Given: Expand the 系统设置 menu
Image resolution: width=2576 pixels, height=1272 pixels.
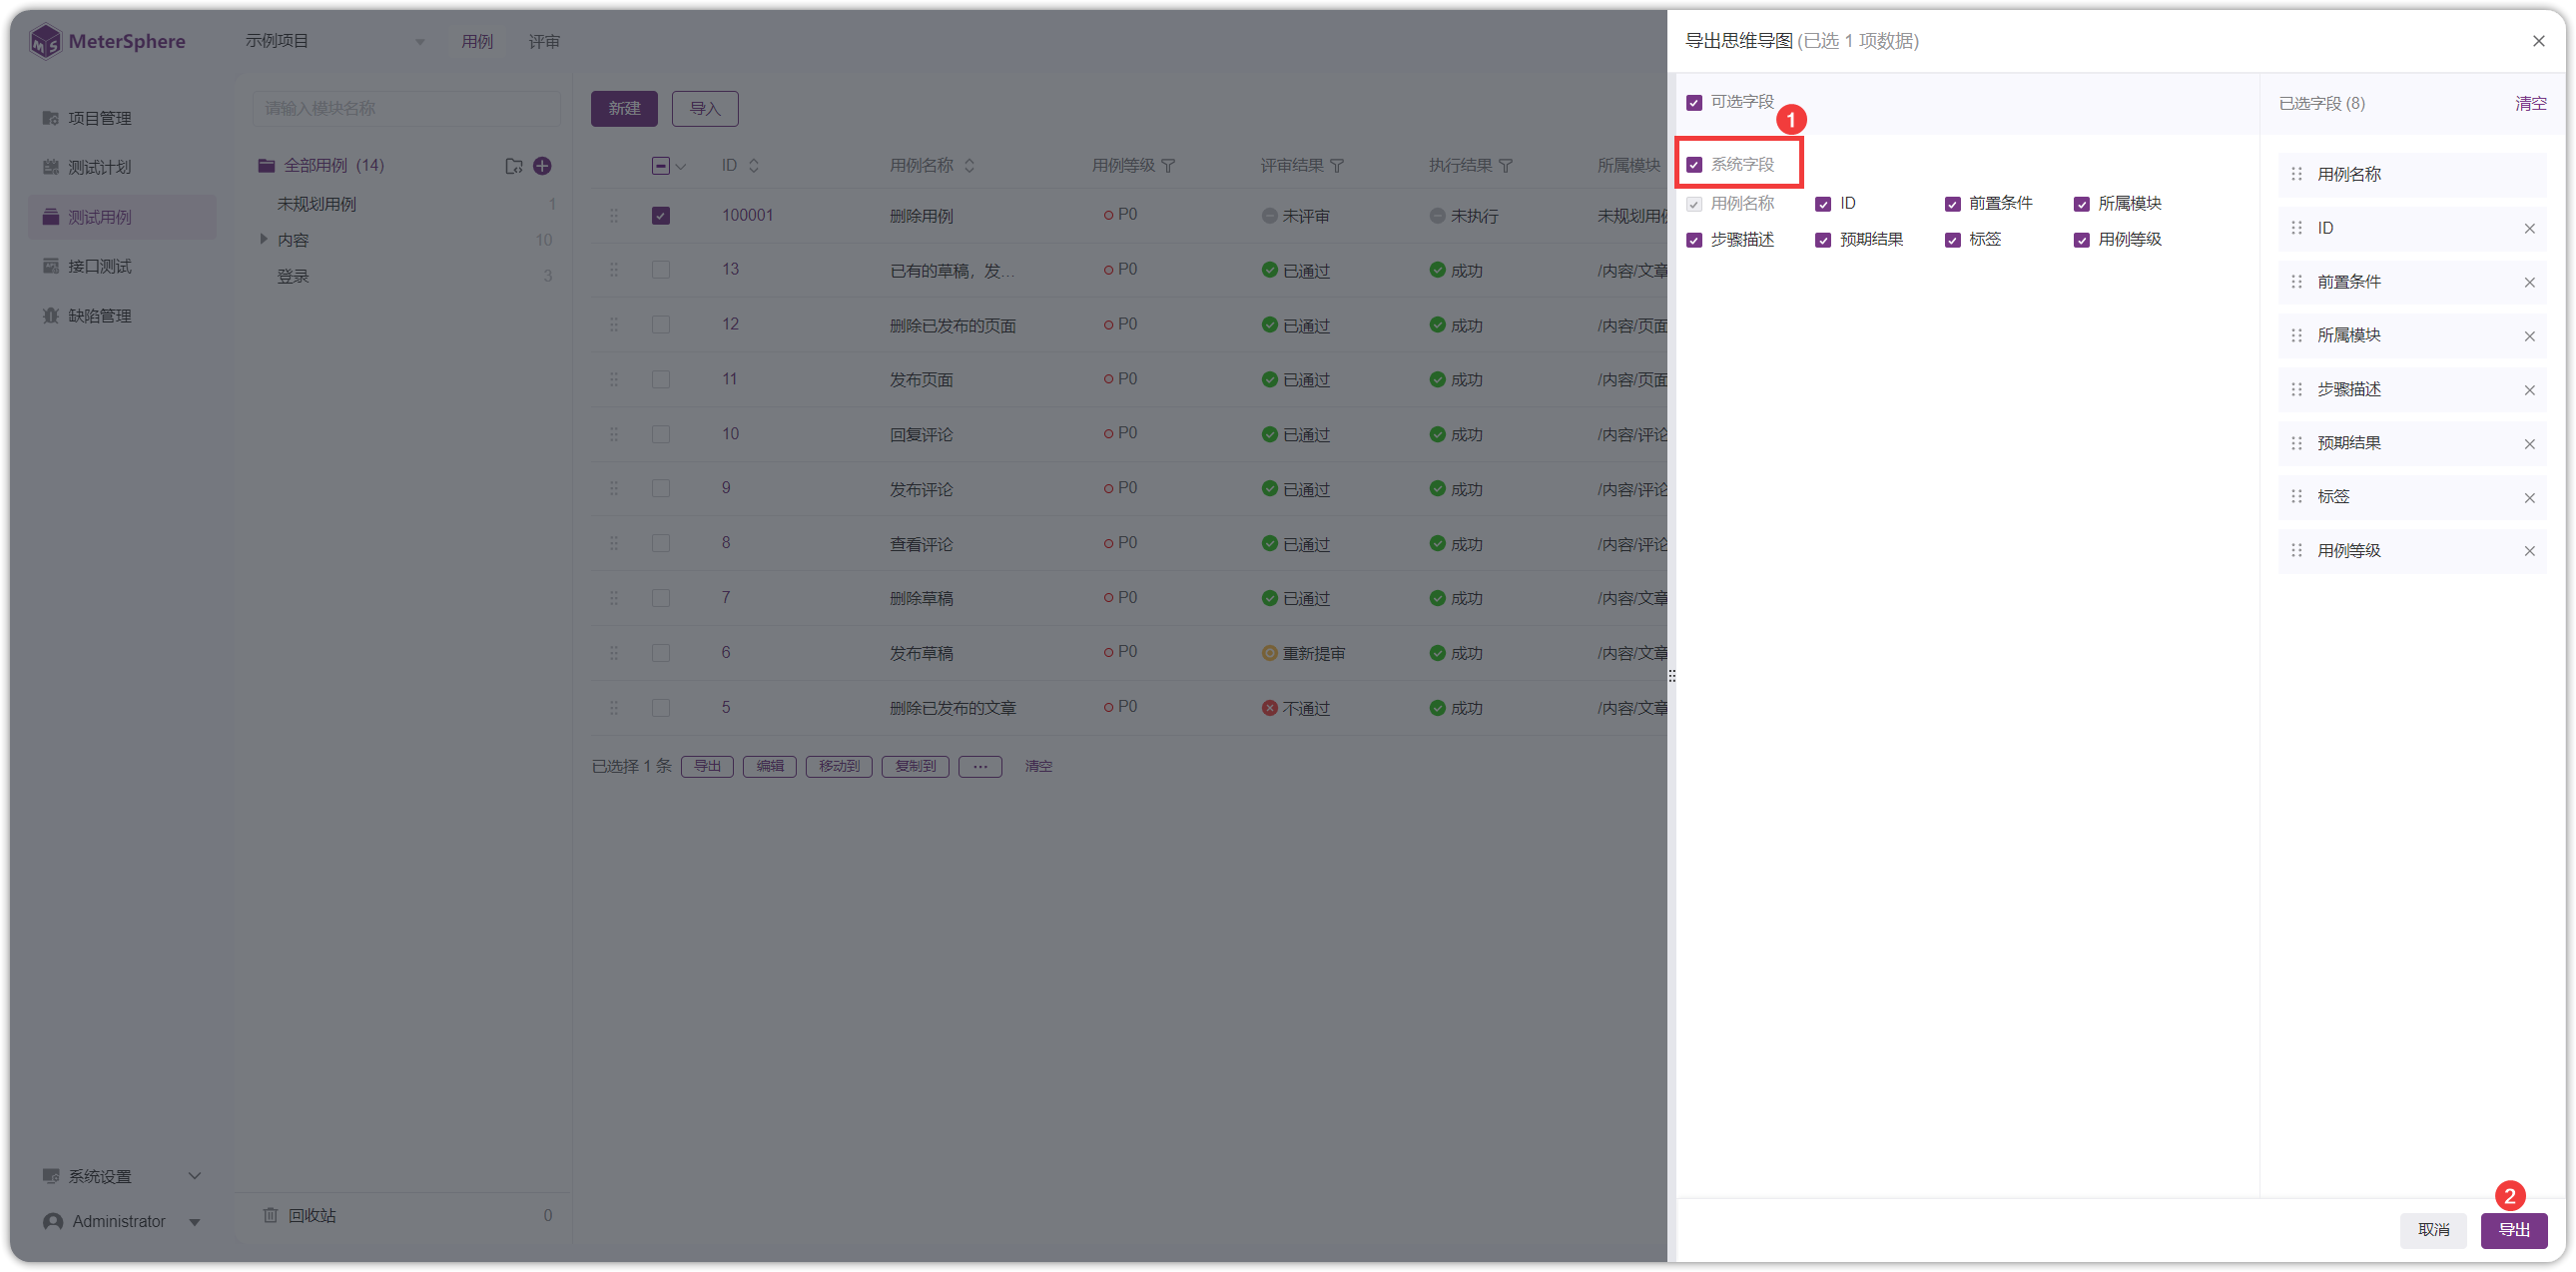Looking at the screenshot, I should [x=122, y=1176].
